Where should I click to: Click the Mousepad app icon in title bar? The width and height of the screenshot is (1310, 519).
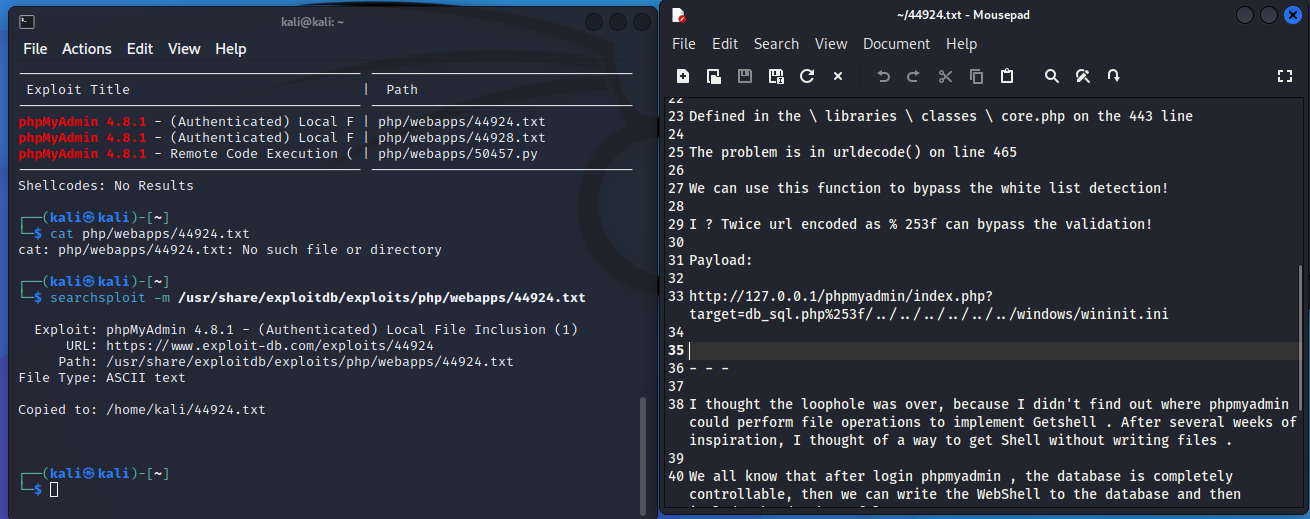[x=679, y=15]
